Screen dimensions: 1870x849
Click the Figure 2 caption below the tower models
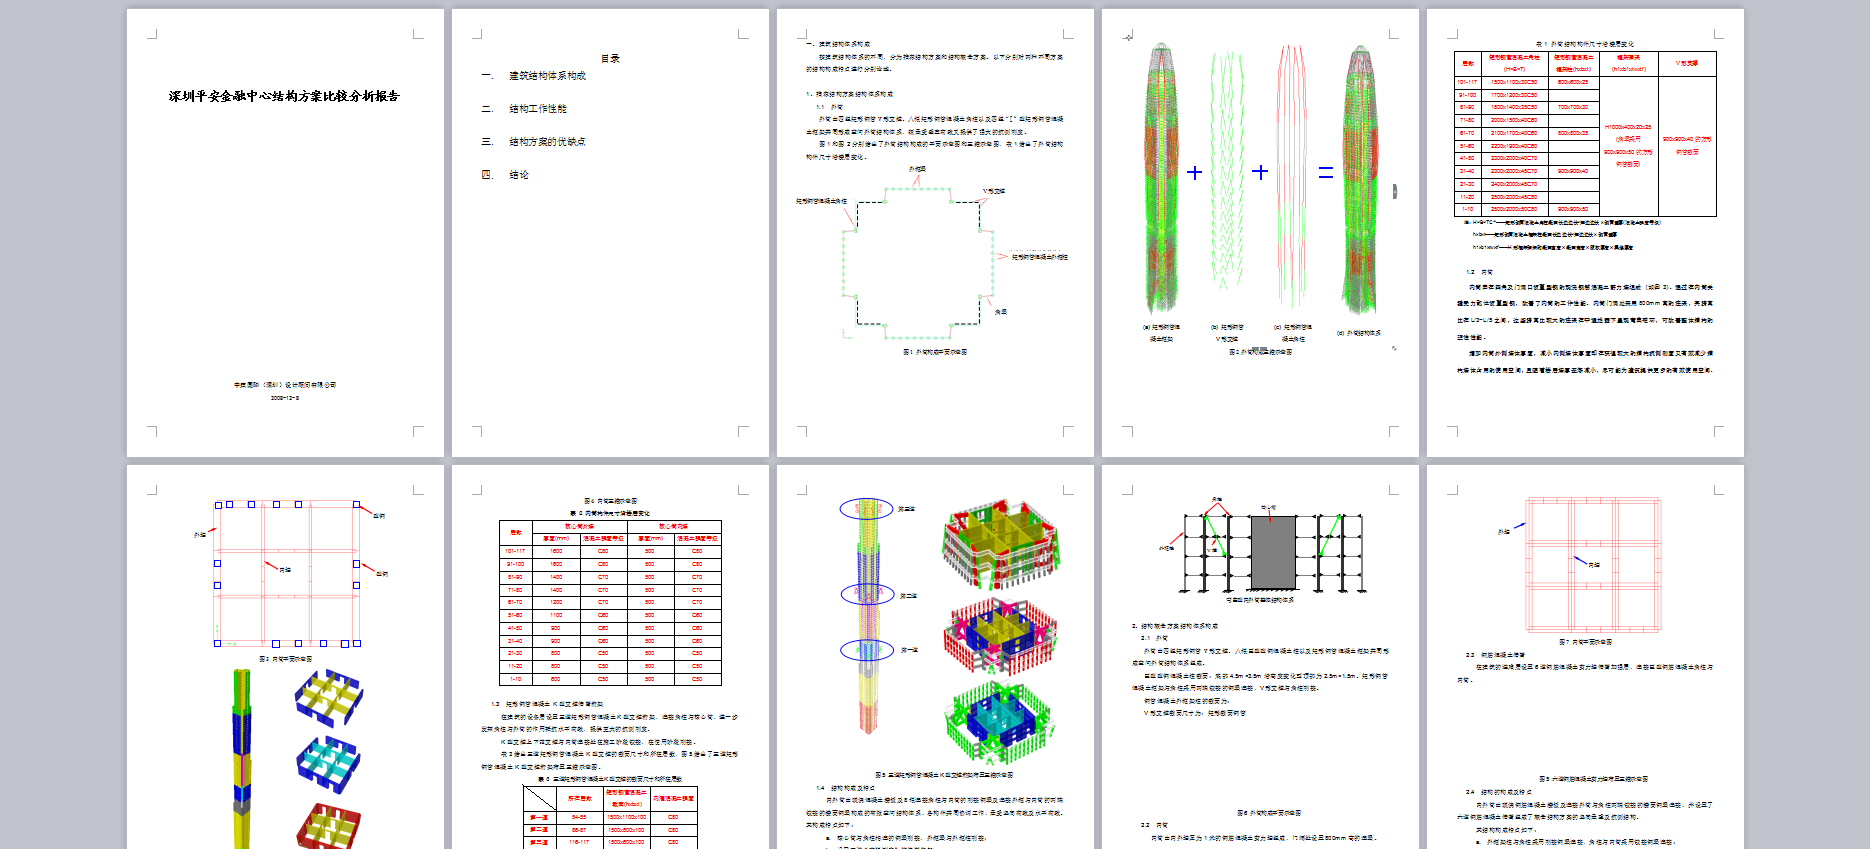click(x=1260, y=352)
